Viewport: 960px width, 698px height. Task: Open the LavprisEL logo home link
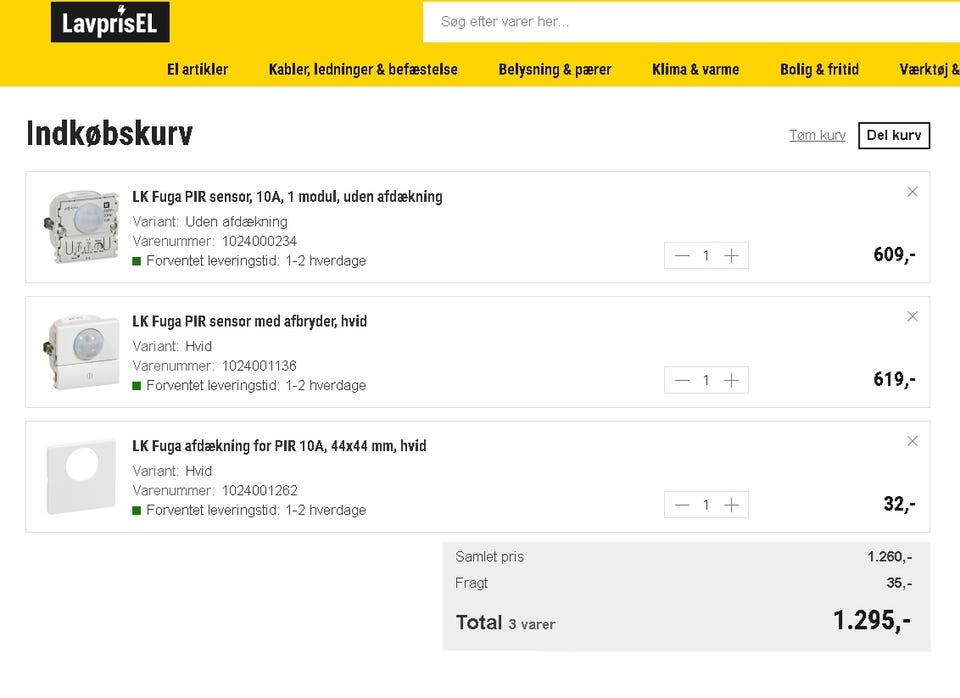point(110,22)
